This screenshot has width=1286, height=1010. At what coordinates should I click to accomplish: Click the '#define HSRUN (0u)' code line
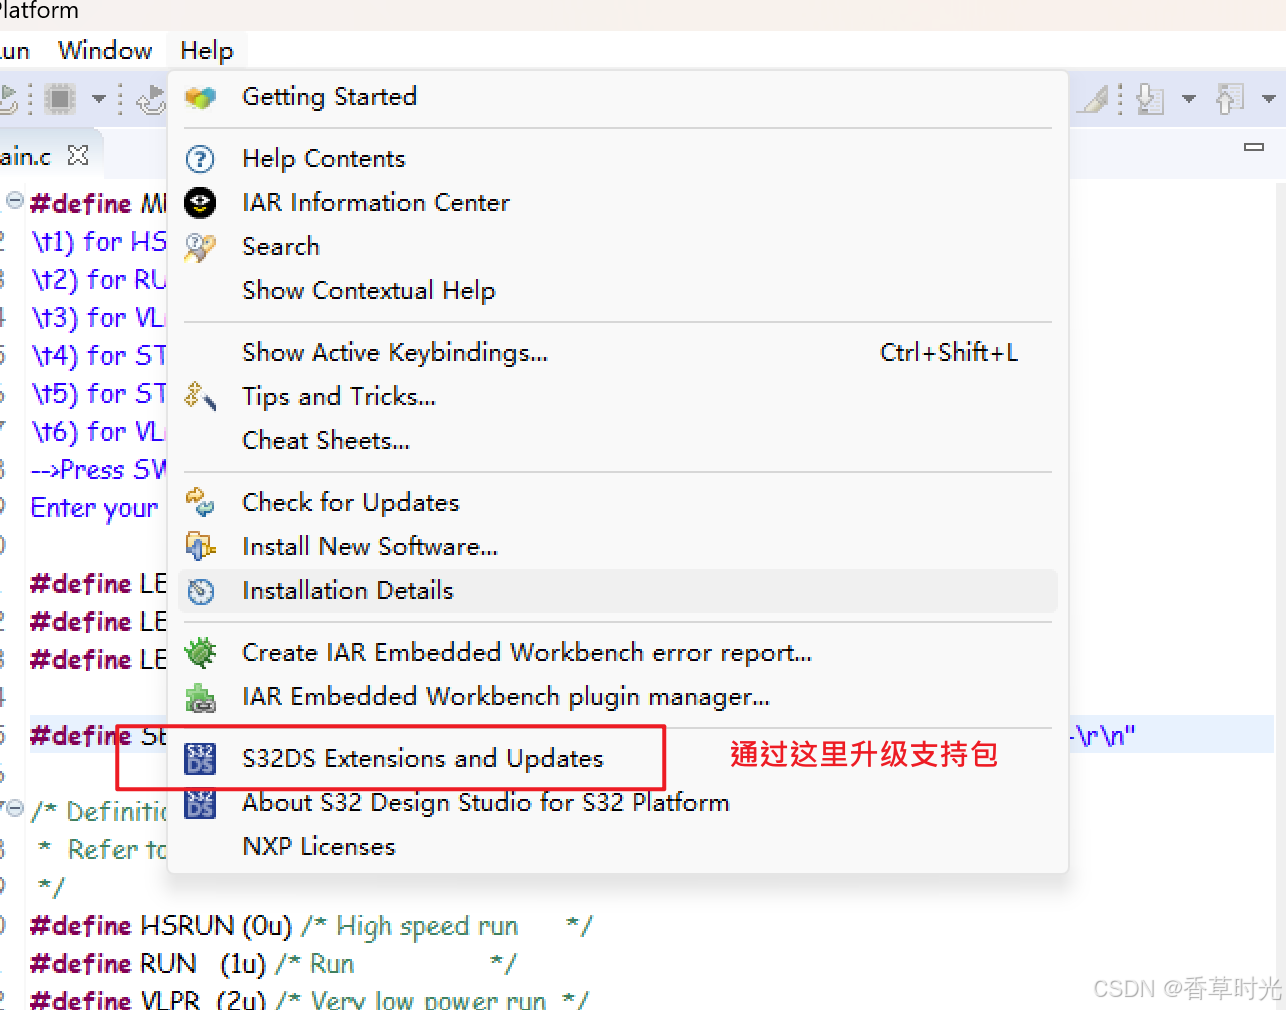(311, 926)
